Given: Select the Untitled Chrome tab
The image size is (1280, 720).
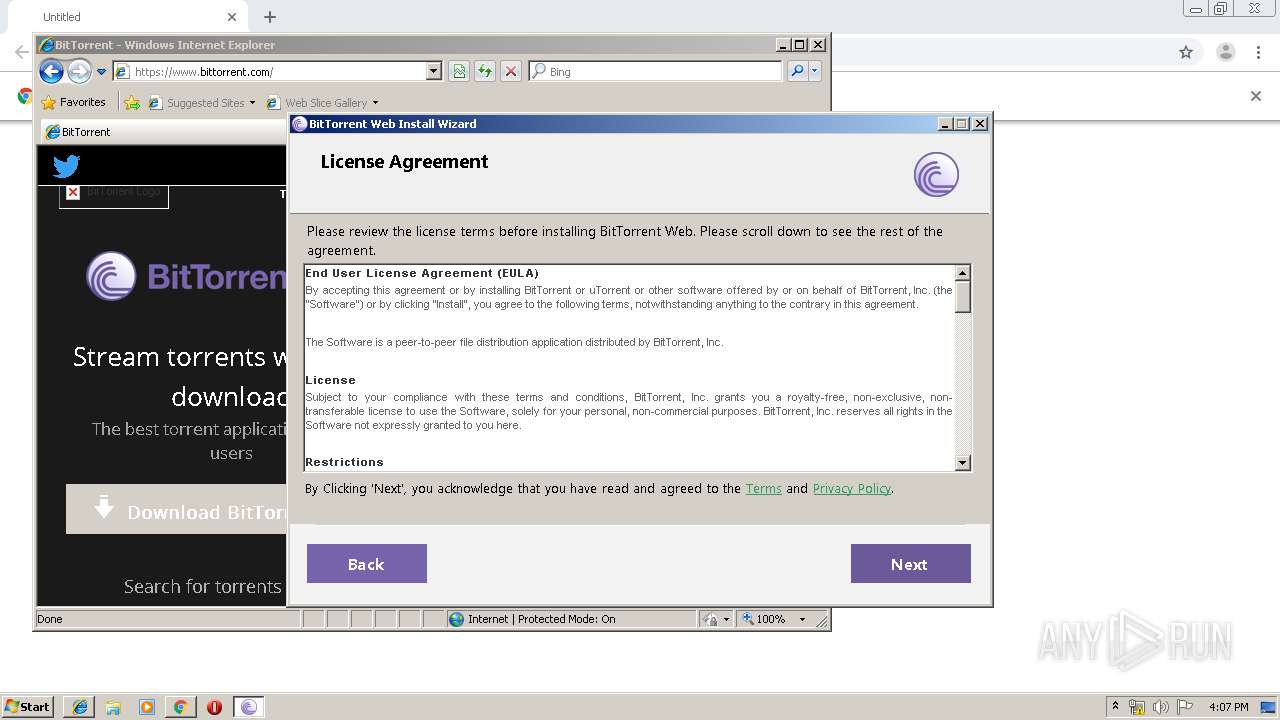Looking at the screenshot, I should pos(130,17).
